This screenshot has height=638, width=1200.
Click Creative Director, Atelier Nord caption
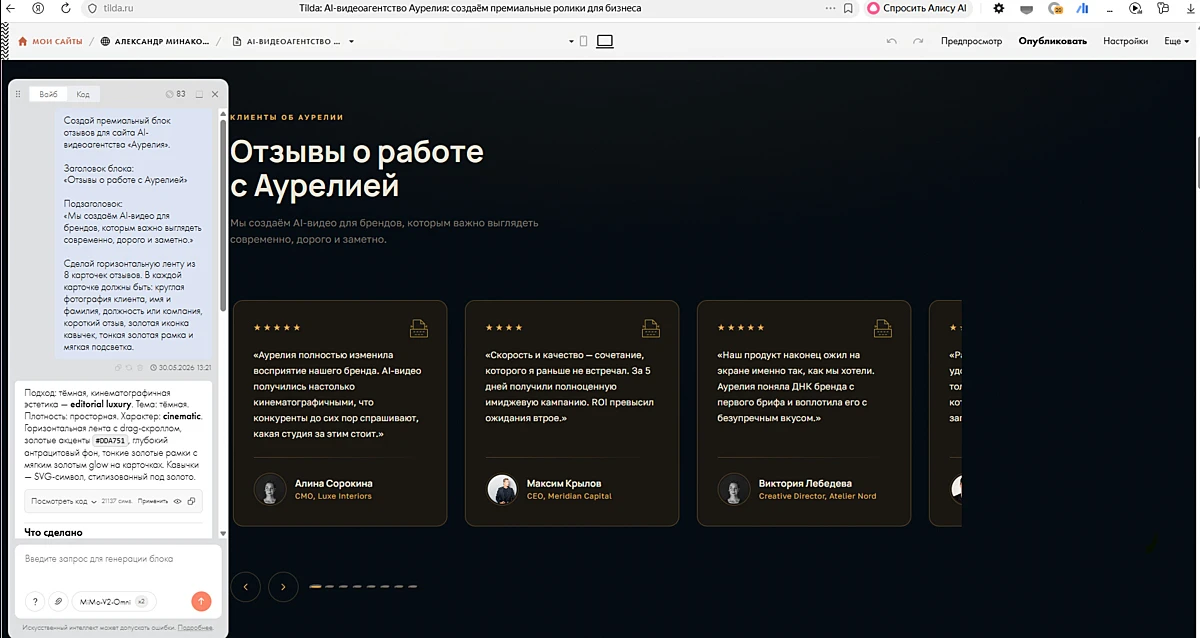[x=817, y=496]
